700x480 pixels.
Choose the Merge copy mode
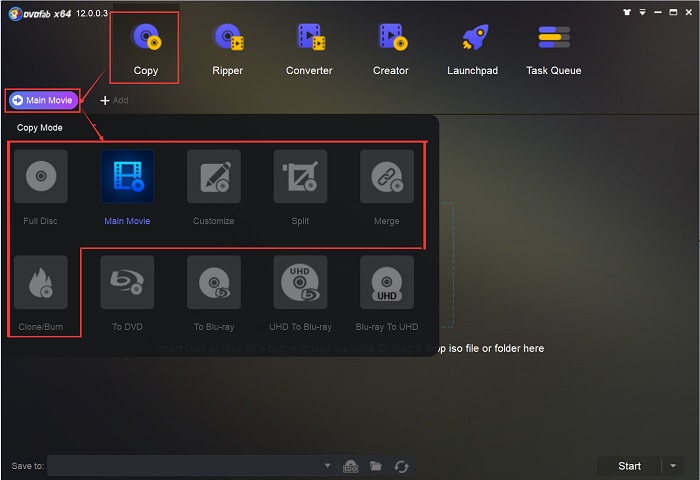pyautogui.click(x=386, y=177)
